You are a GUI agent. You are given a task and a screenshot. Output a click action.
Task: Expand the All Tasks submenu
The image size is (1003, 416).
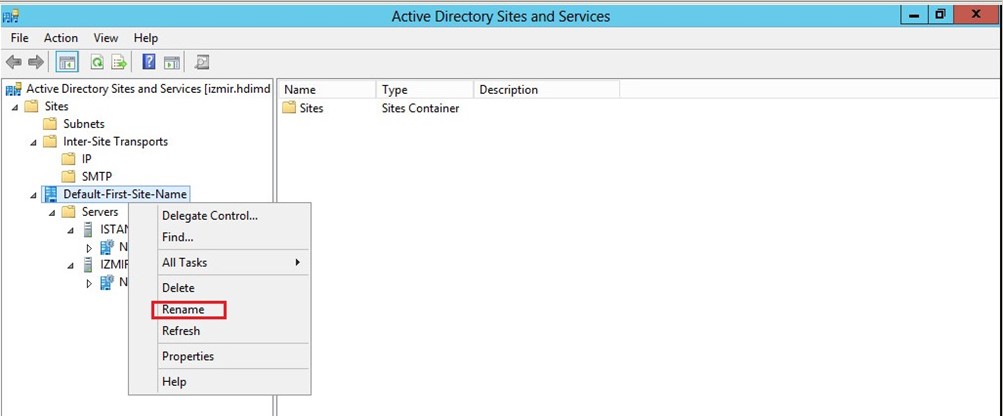(x=231, y=262)
